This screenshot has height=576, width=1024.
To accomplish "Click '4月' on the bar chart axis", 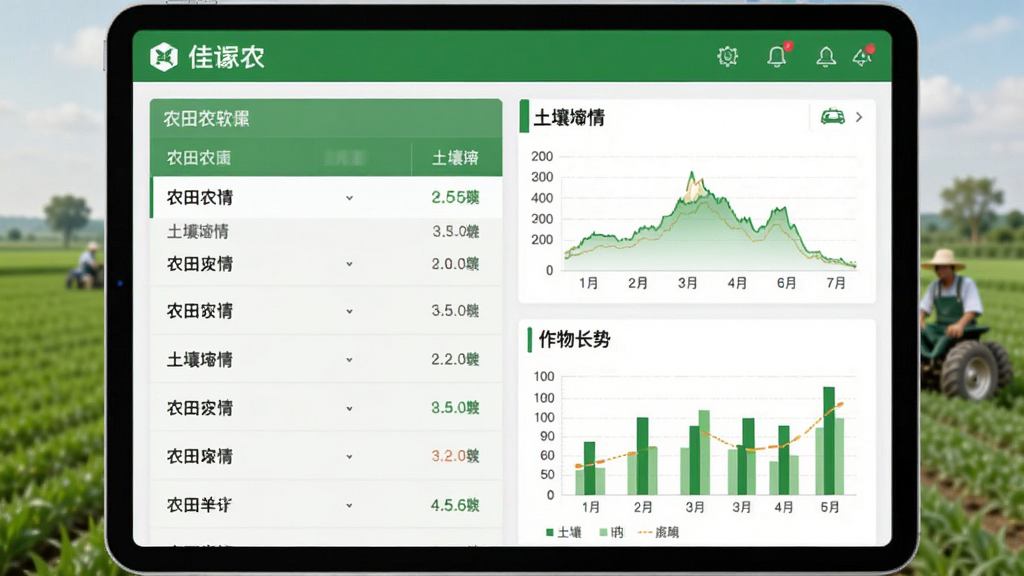I will coord(784,507).
